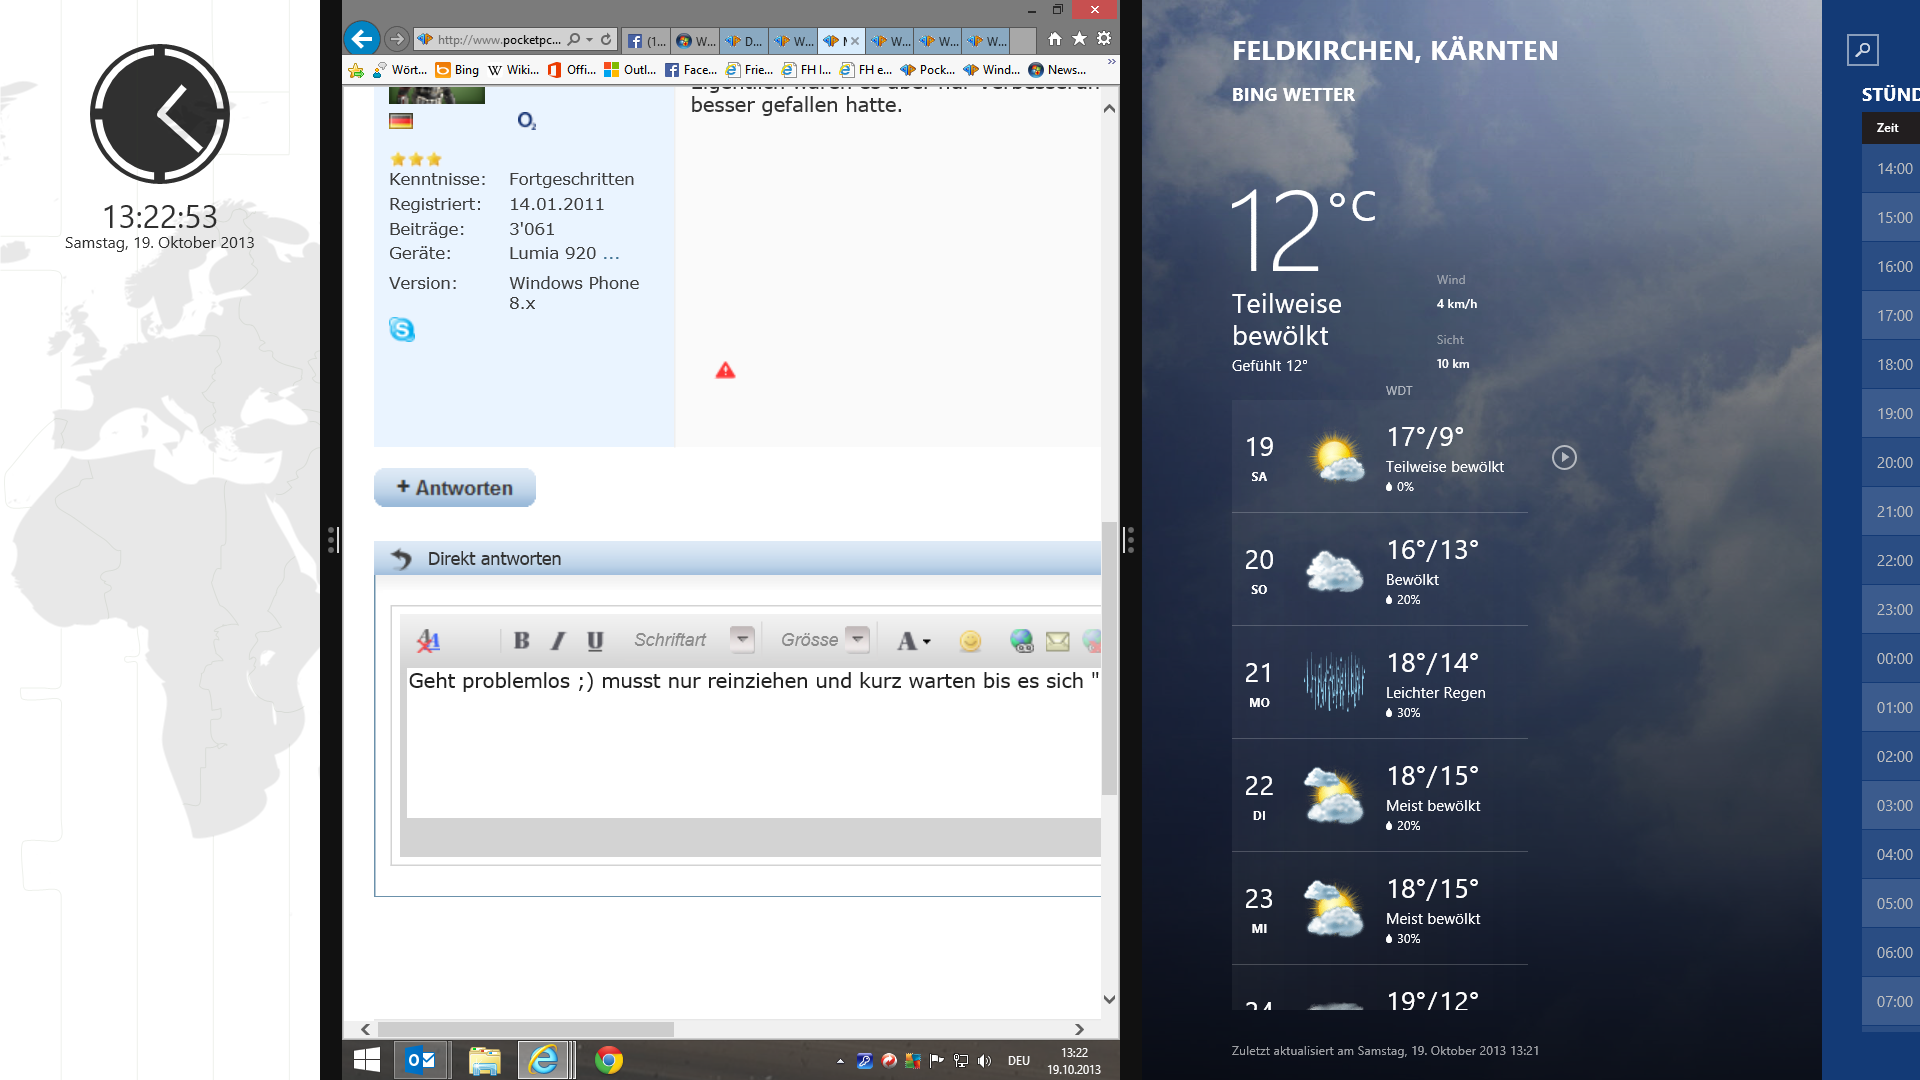The height and width of the screenshot is (1080, 1920).
Task: Open Google Chrome from the taskbar
Action: click(x=608, y=1060)
